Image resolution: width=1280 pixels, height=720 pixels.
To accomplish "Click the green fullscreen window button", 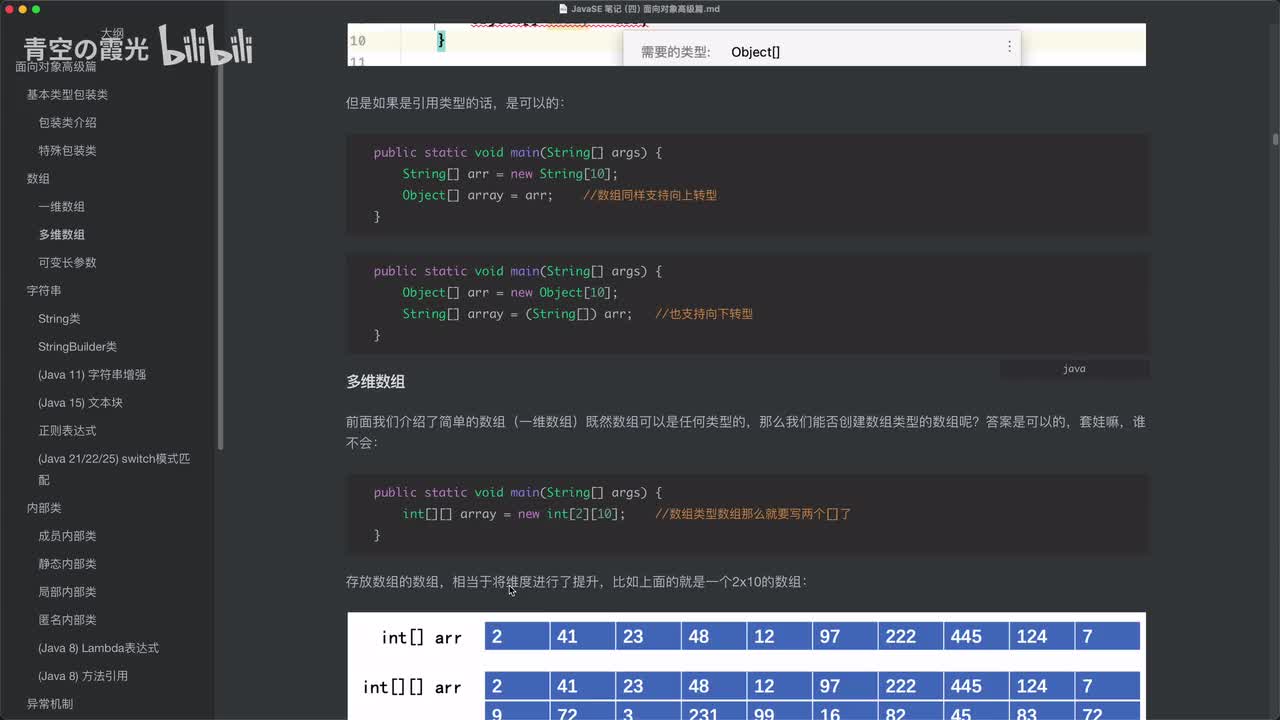I will [36, 9].
